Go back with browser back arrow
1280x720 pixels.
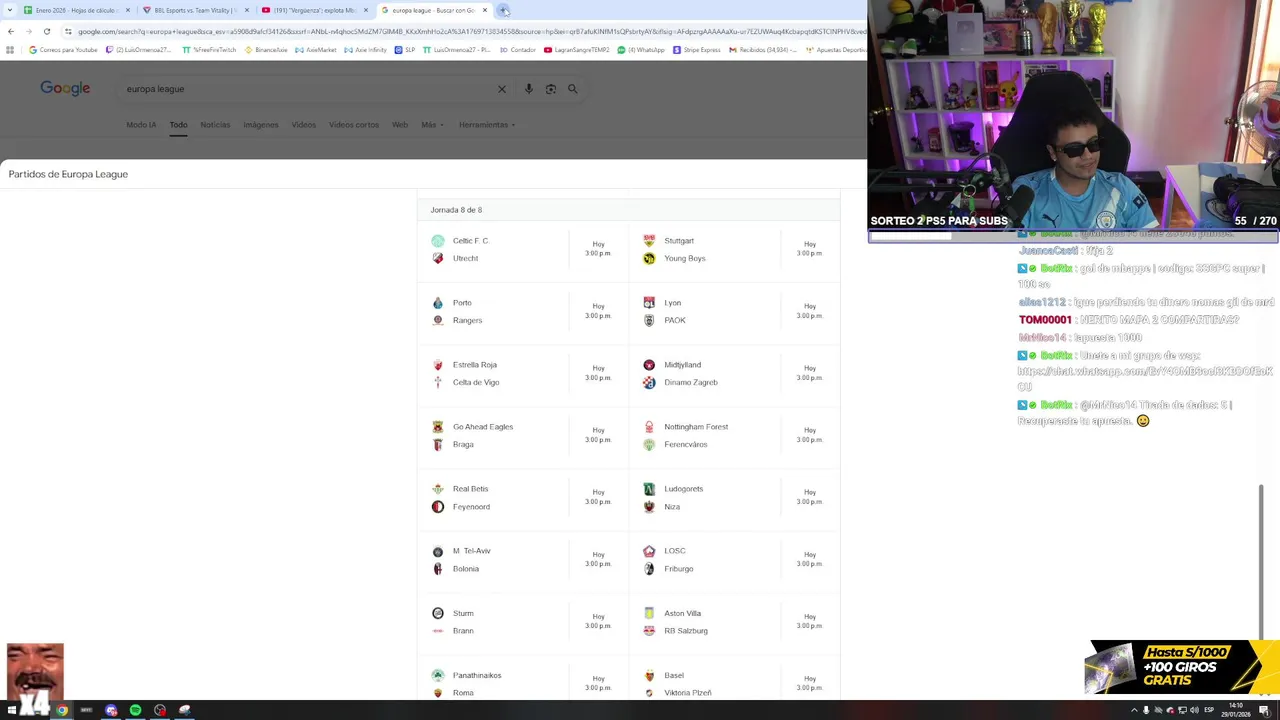point(11,31)
